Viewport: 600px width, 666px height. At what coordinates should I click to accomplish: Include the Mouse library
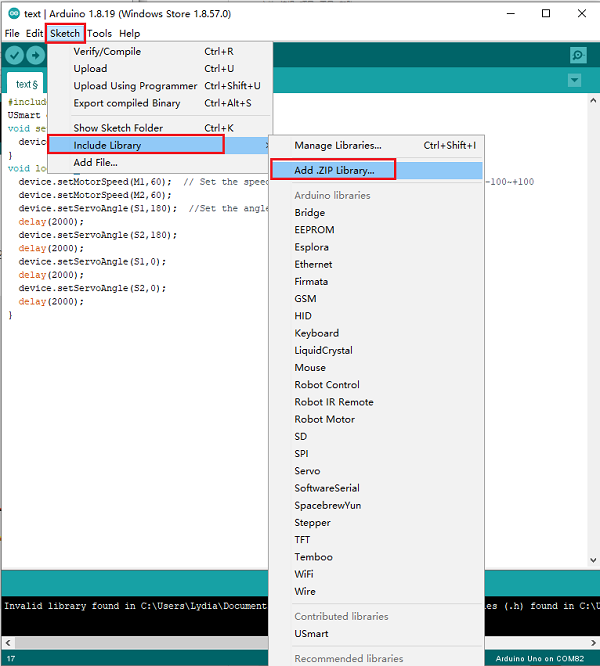click(377, 367)
